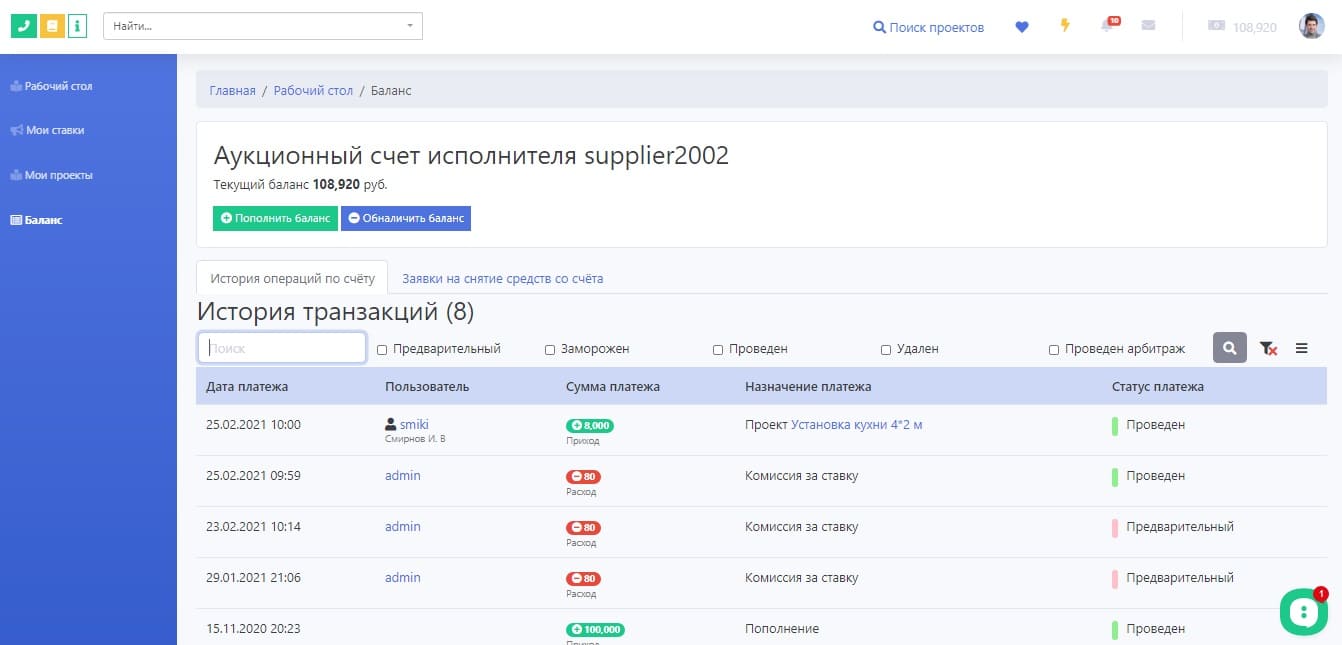Open Мои ставки in sidebar
This screenshot has width=1342, height=645.
54,130
